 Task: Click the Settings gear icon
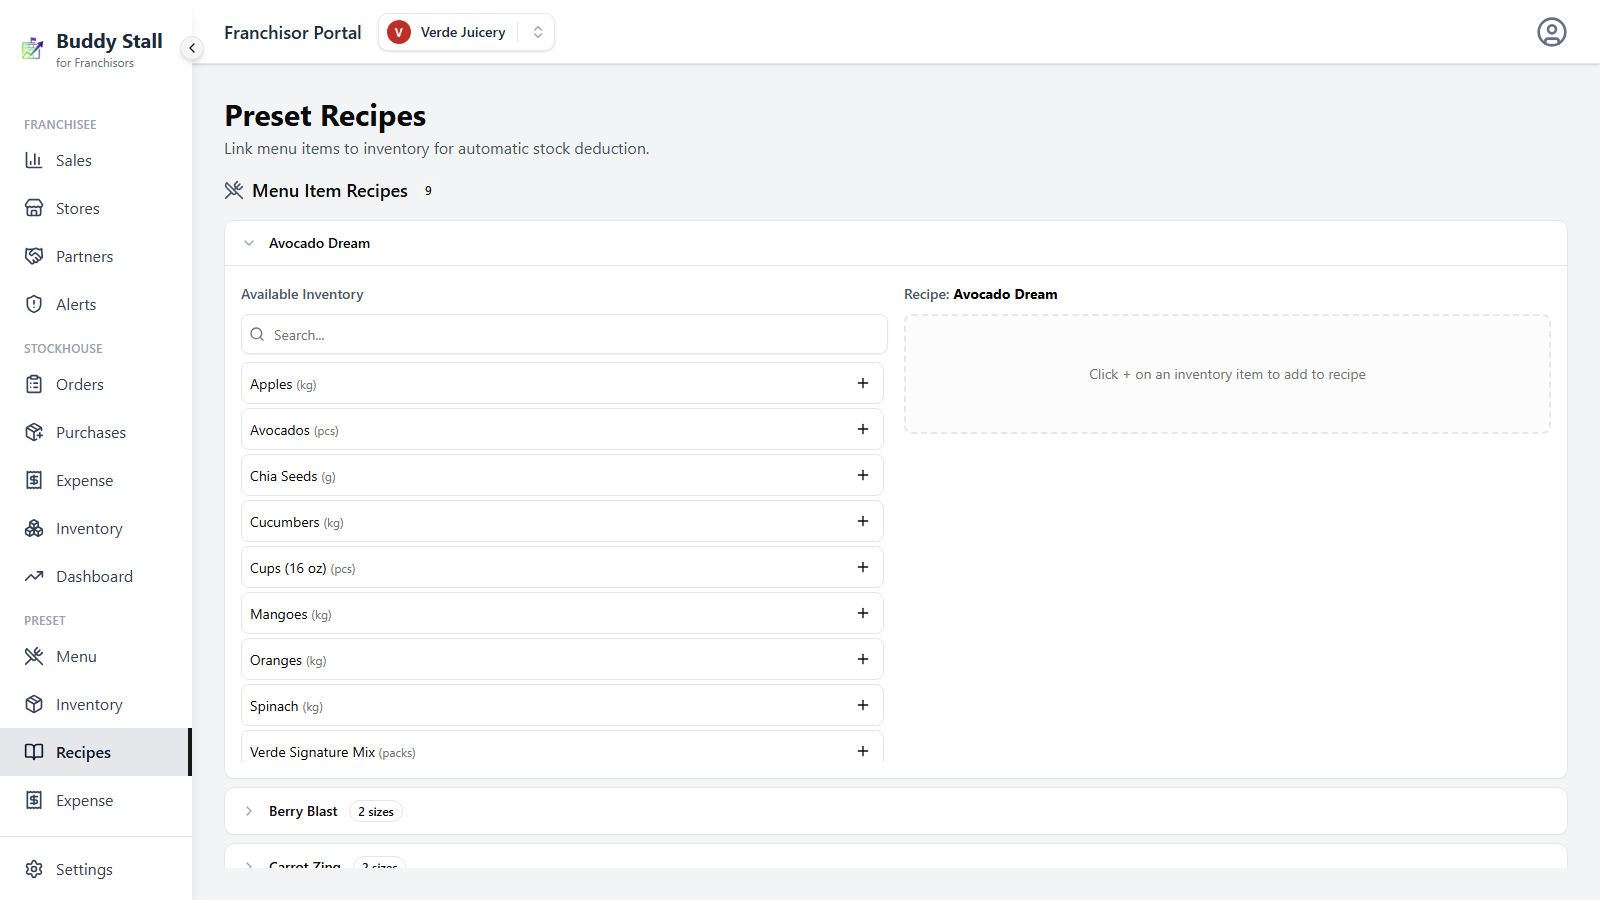click(34, 869)
